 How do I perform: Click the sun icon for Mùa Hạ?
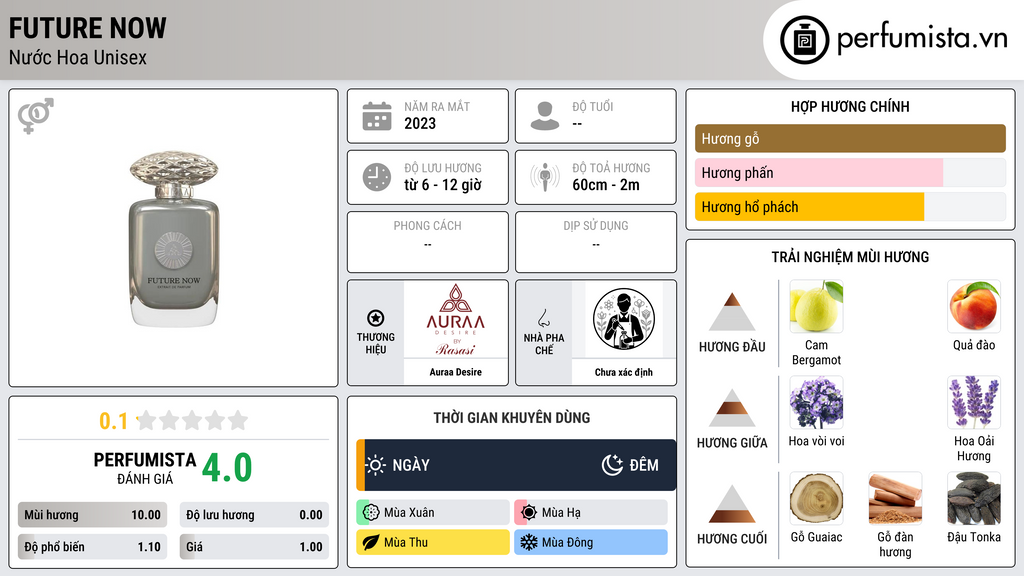(x=529, y=513)
